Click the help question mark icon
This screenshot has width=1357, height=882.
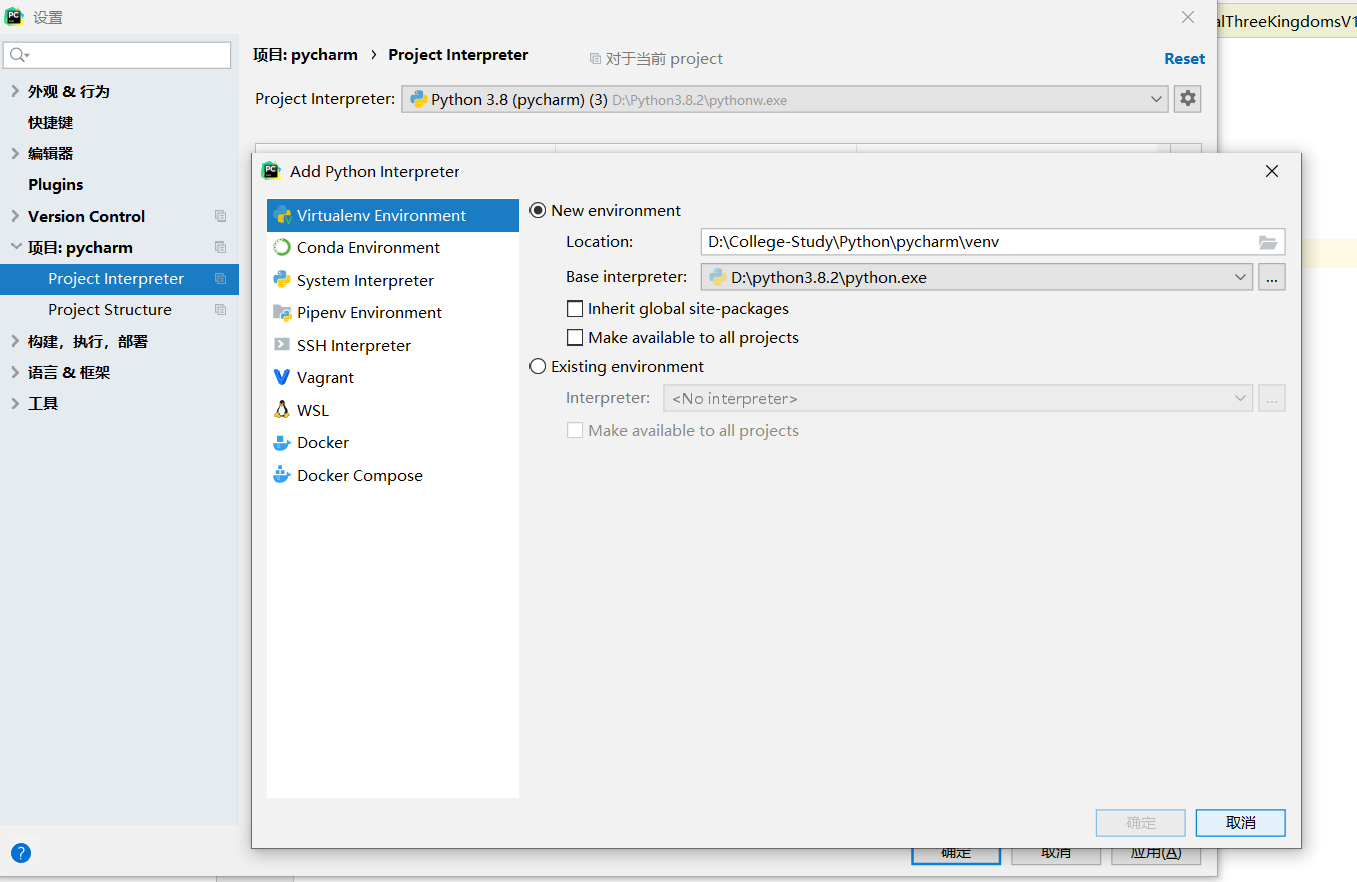pos(20,852)
